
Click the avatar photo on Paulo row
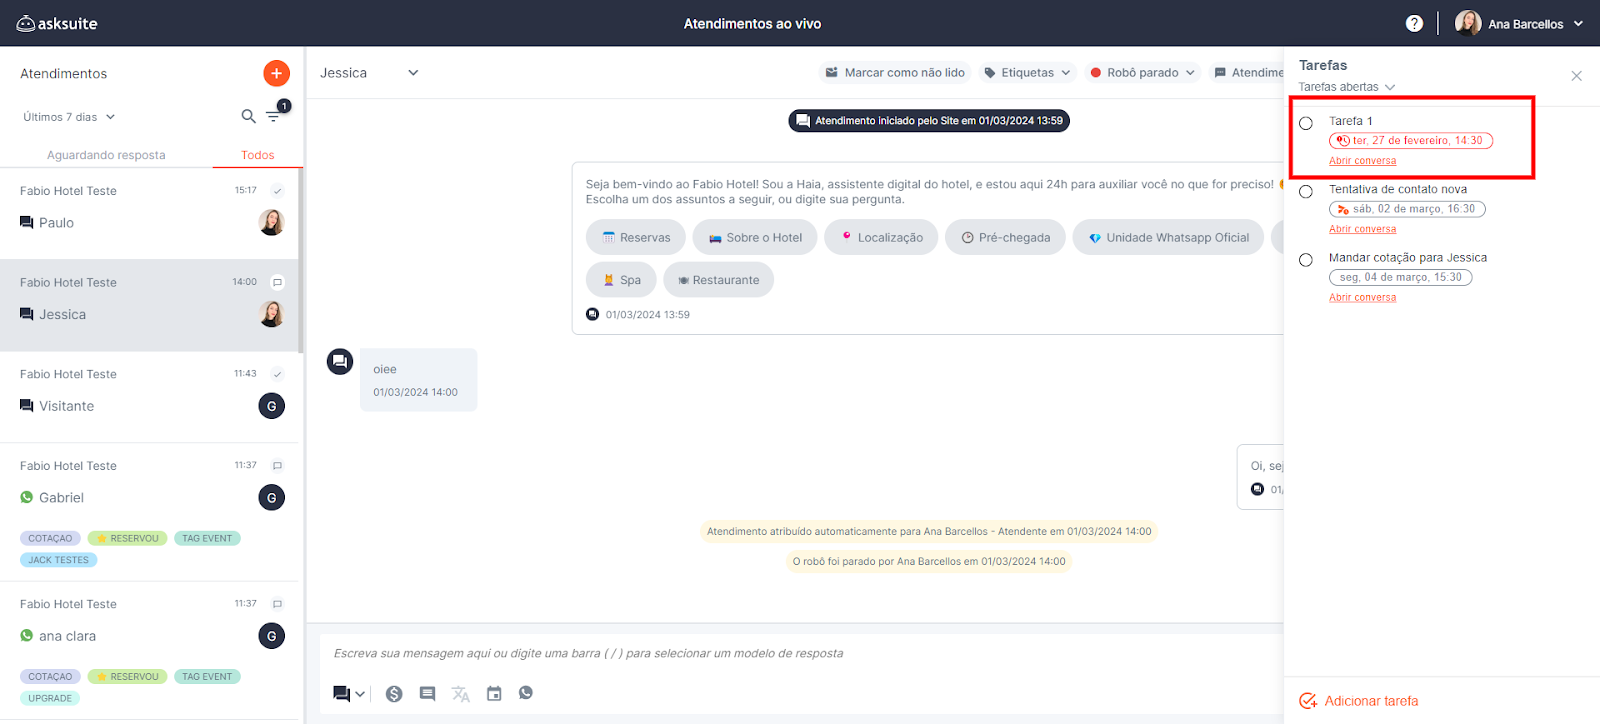(272, 222)
